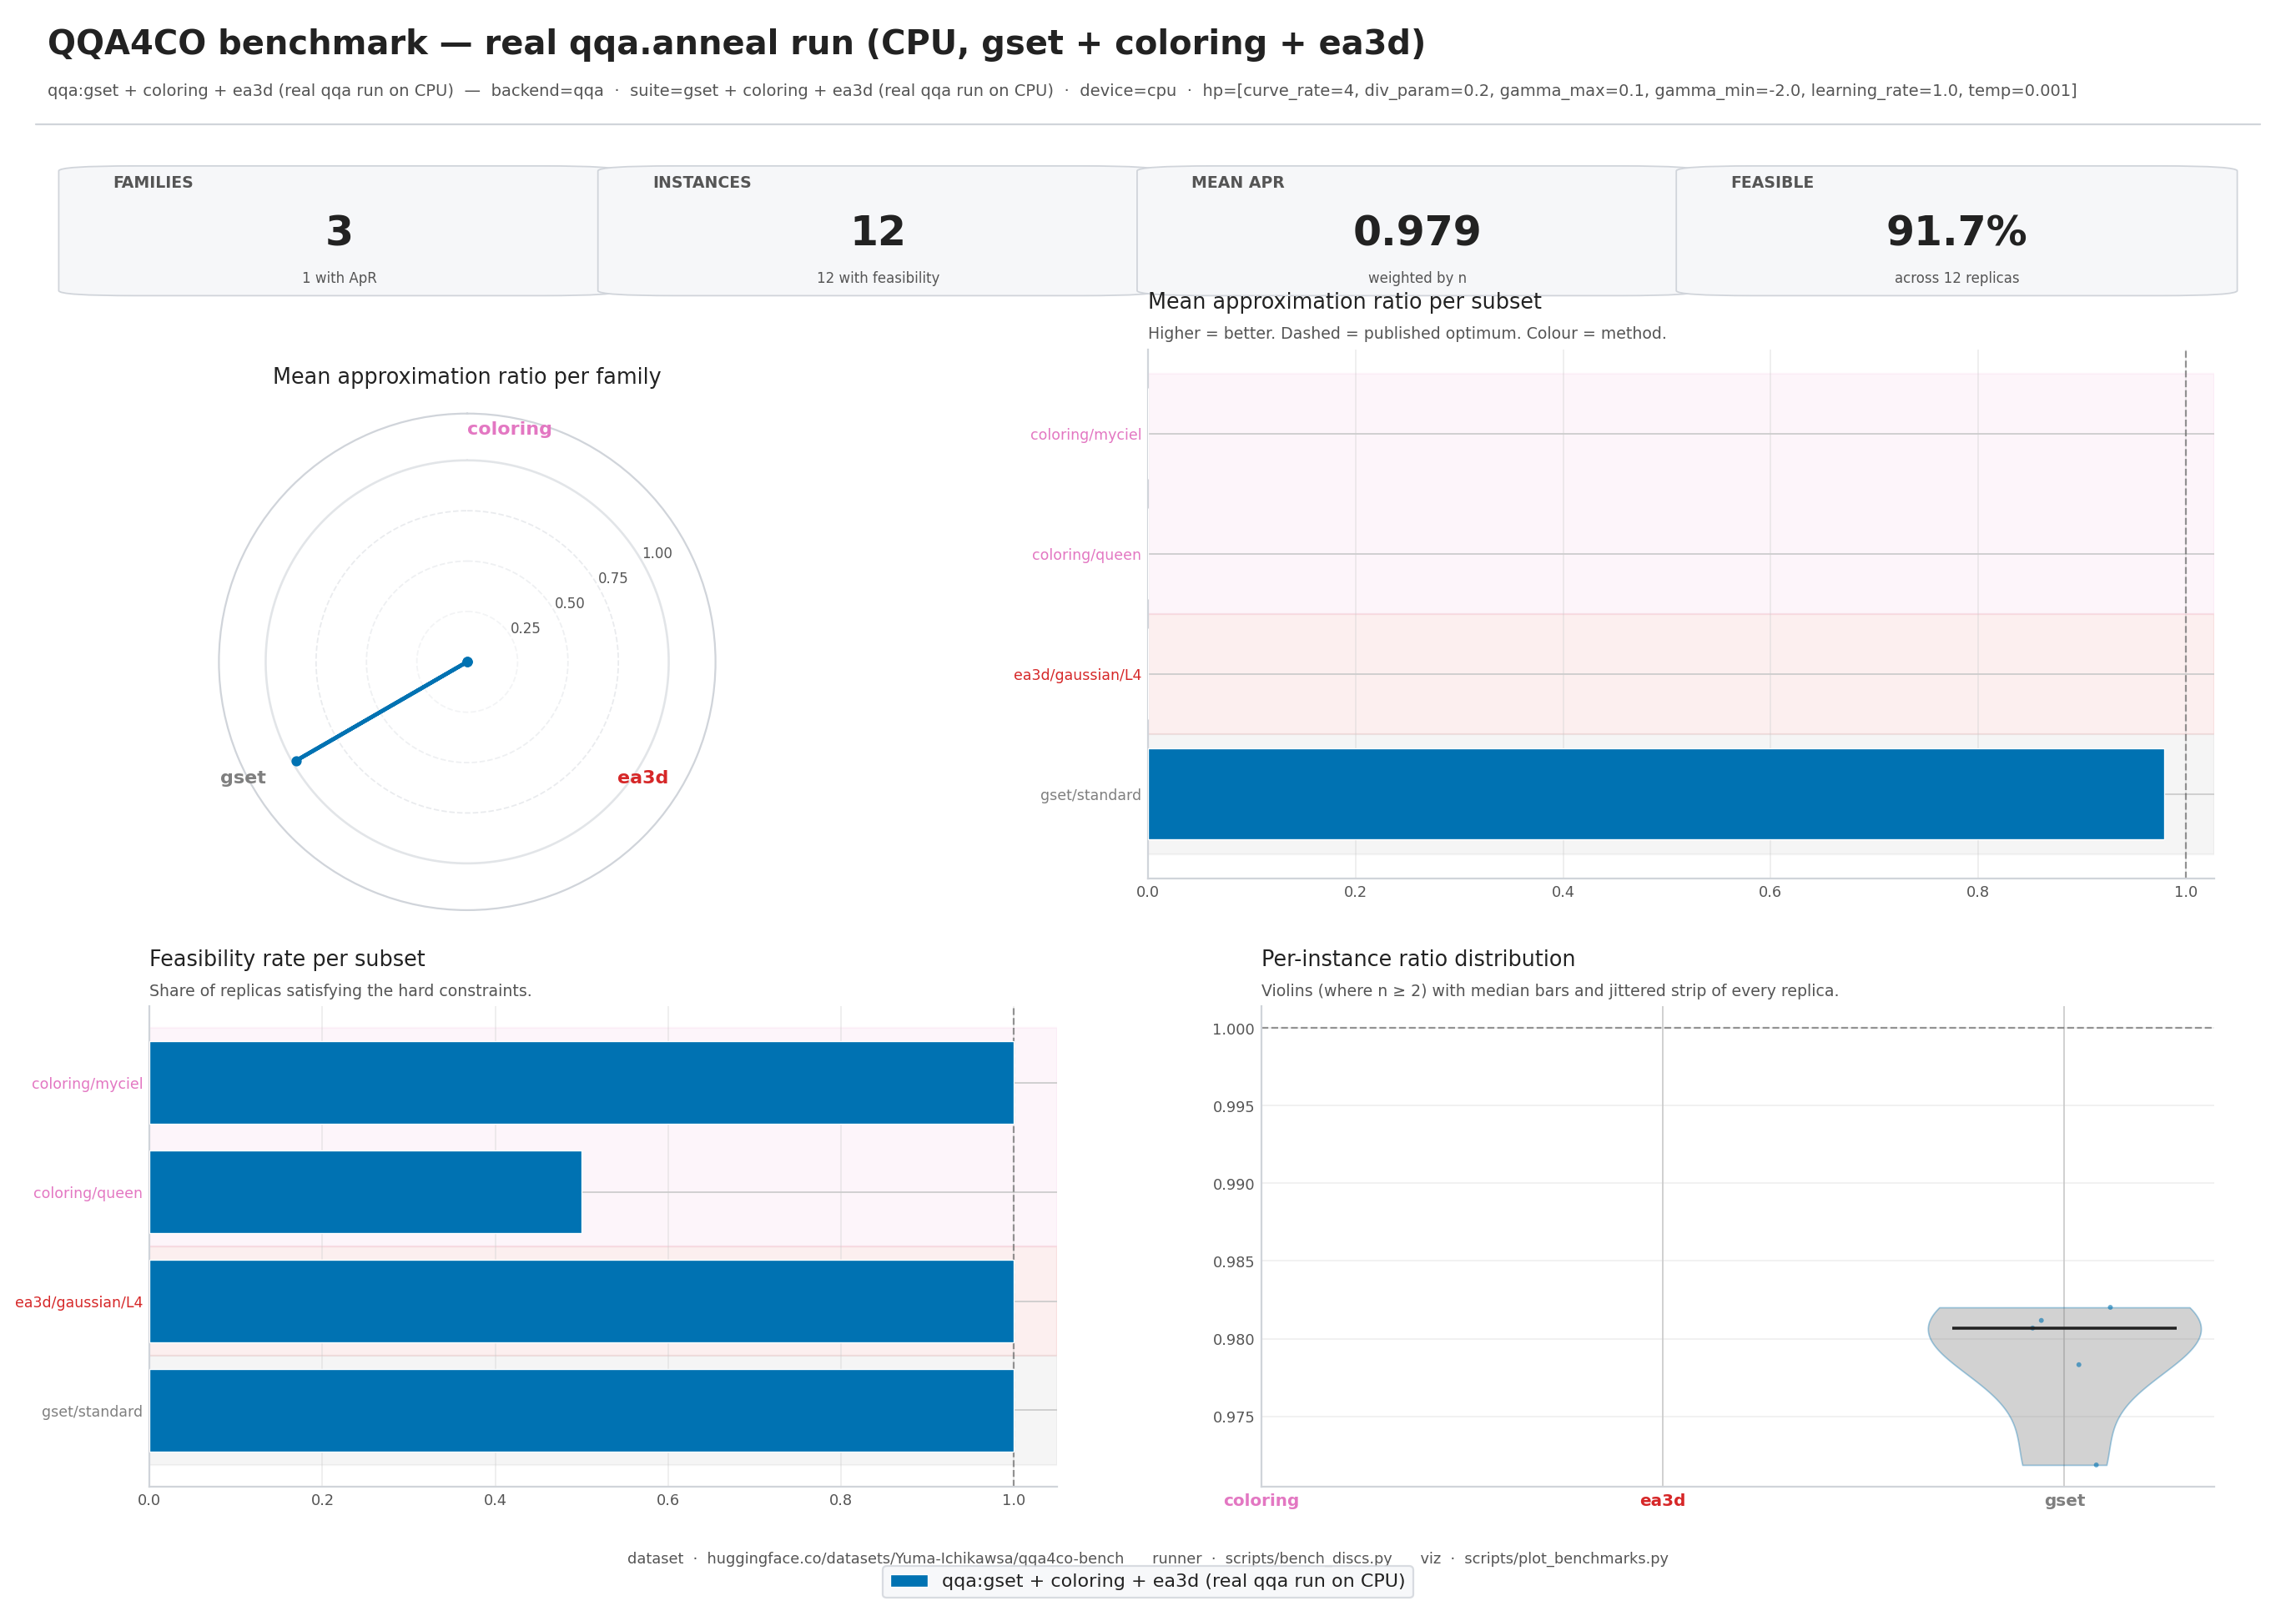Expand the gset category label below the violin plot
The width and height of the screenshot is (2296, 1611).
pyautogui.click(x=2064, y=1500)
